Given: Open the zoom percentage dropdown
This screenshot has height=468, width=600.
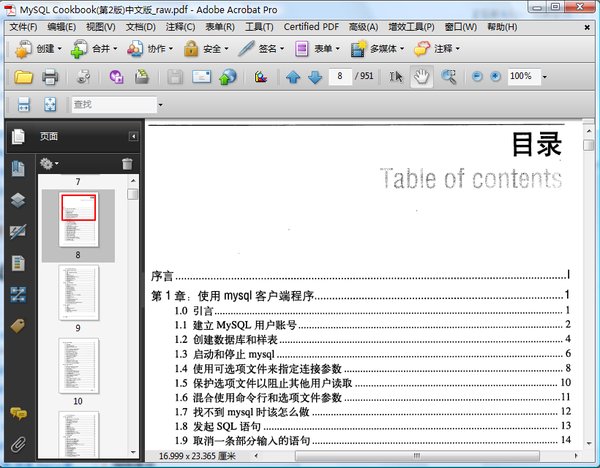Looking at the screenshot, I should [543, 77].
